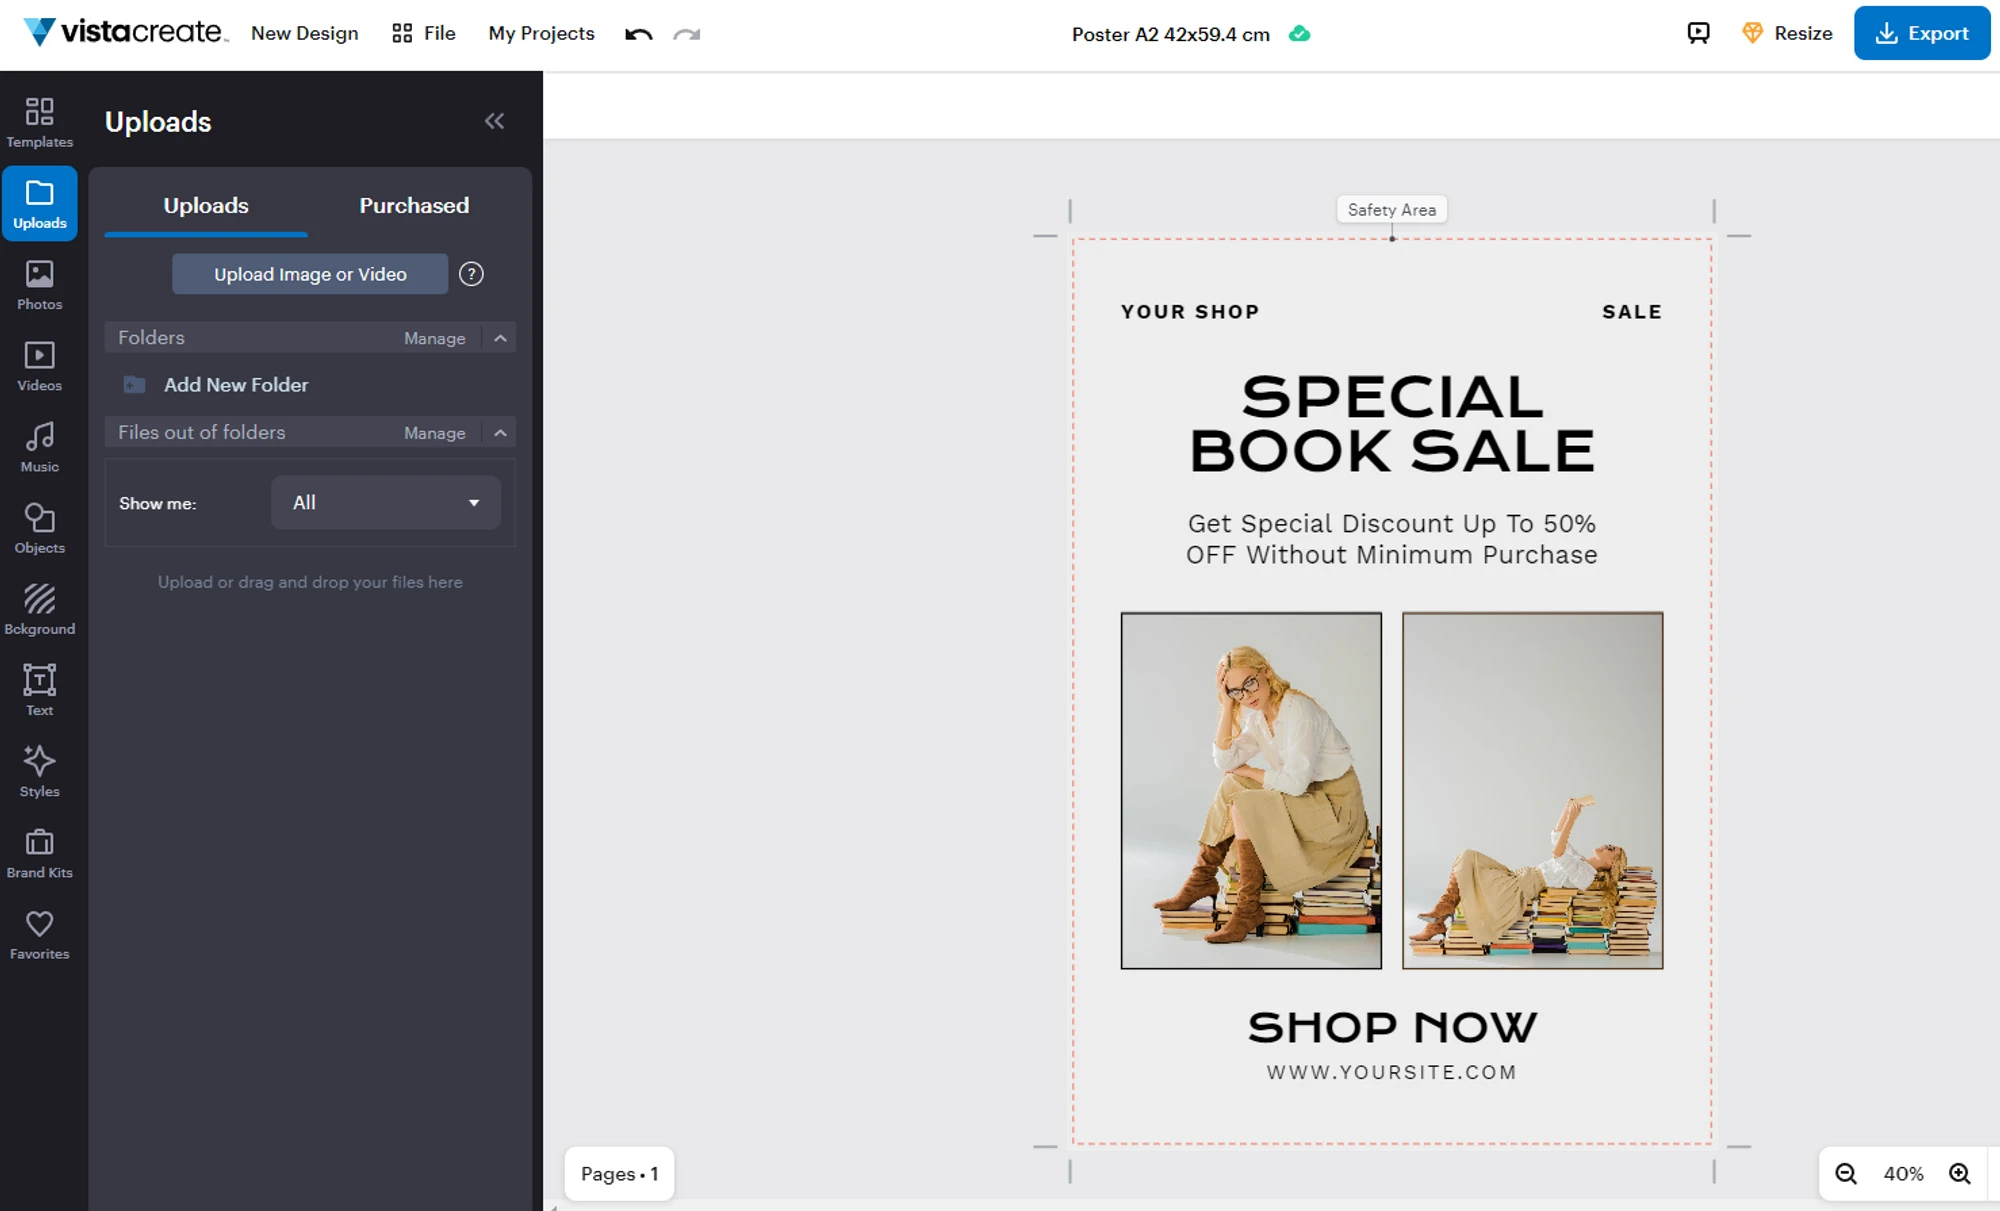Collapse the Folders section chevron
2000x1211 pixels.
coord(500,338)
